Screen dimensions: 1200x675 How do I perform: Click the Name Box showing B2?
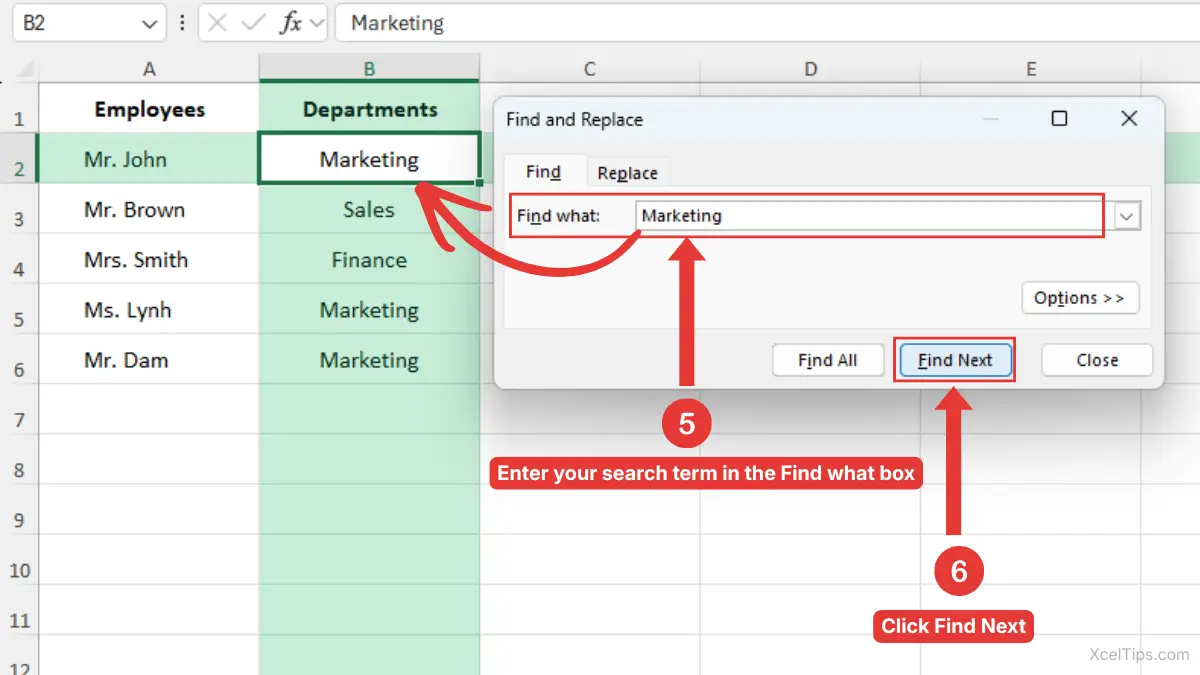[x=88, y=23]
